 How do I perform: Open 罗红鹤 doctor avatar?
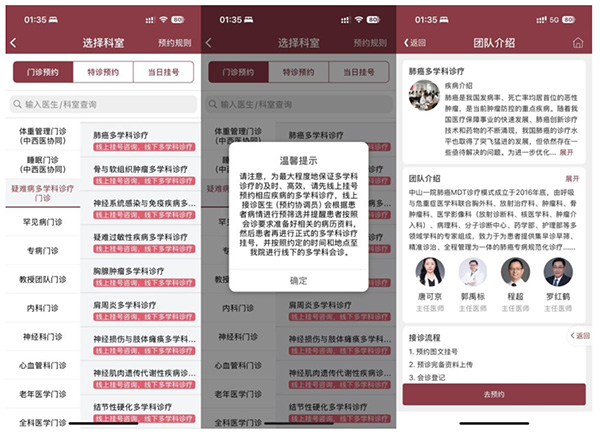[x=557, y=273]
